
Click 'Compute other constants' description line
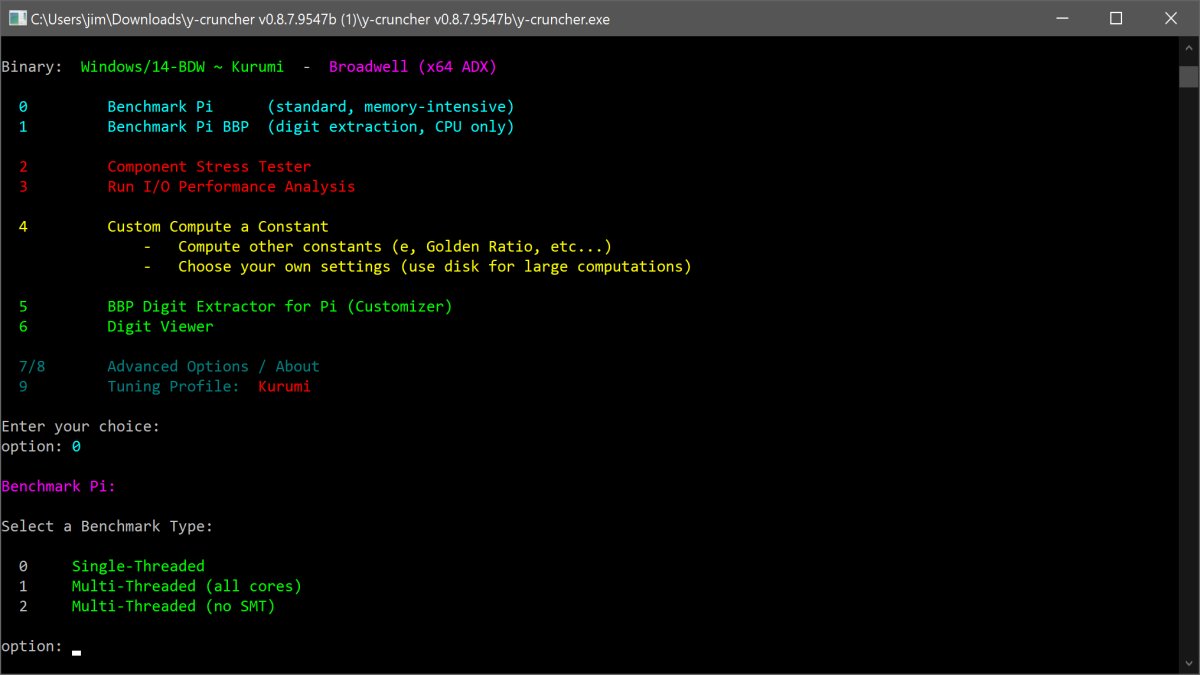click(394, 247)
